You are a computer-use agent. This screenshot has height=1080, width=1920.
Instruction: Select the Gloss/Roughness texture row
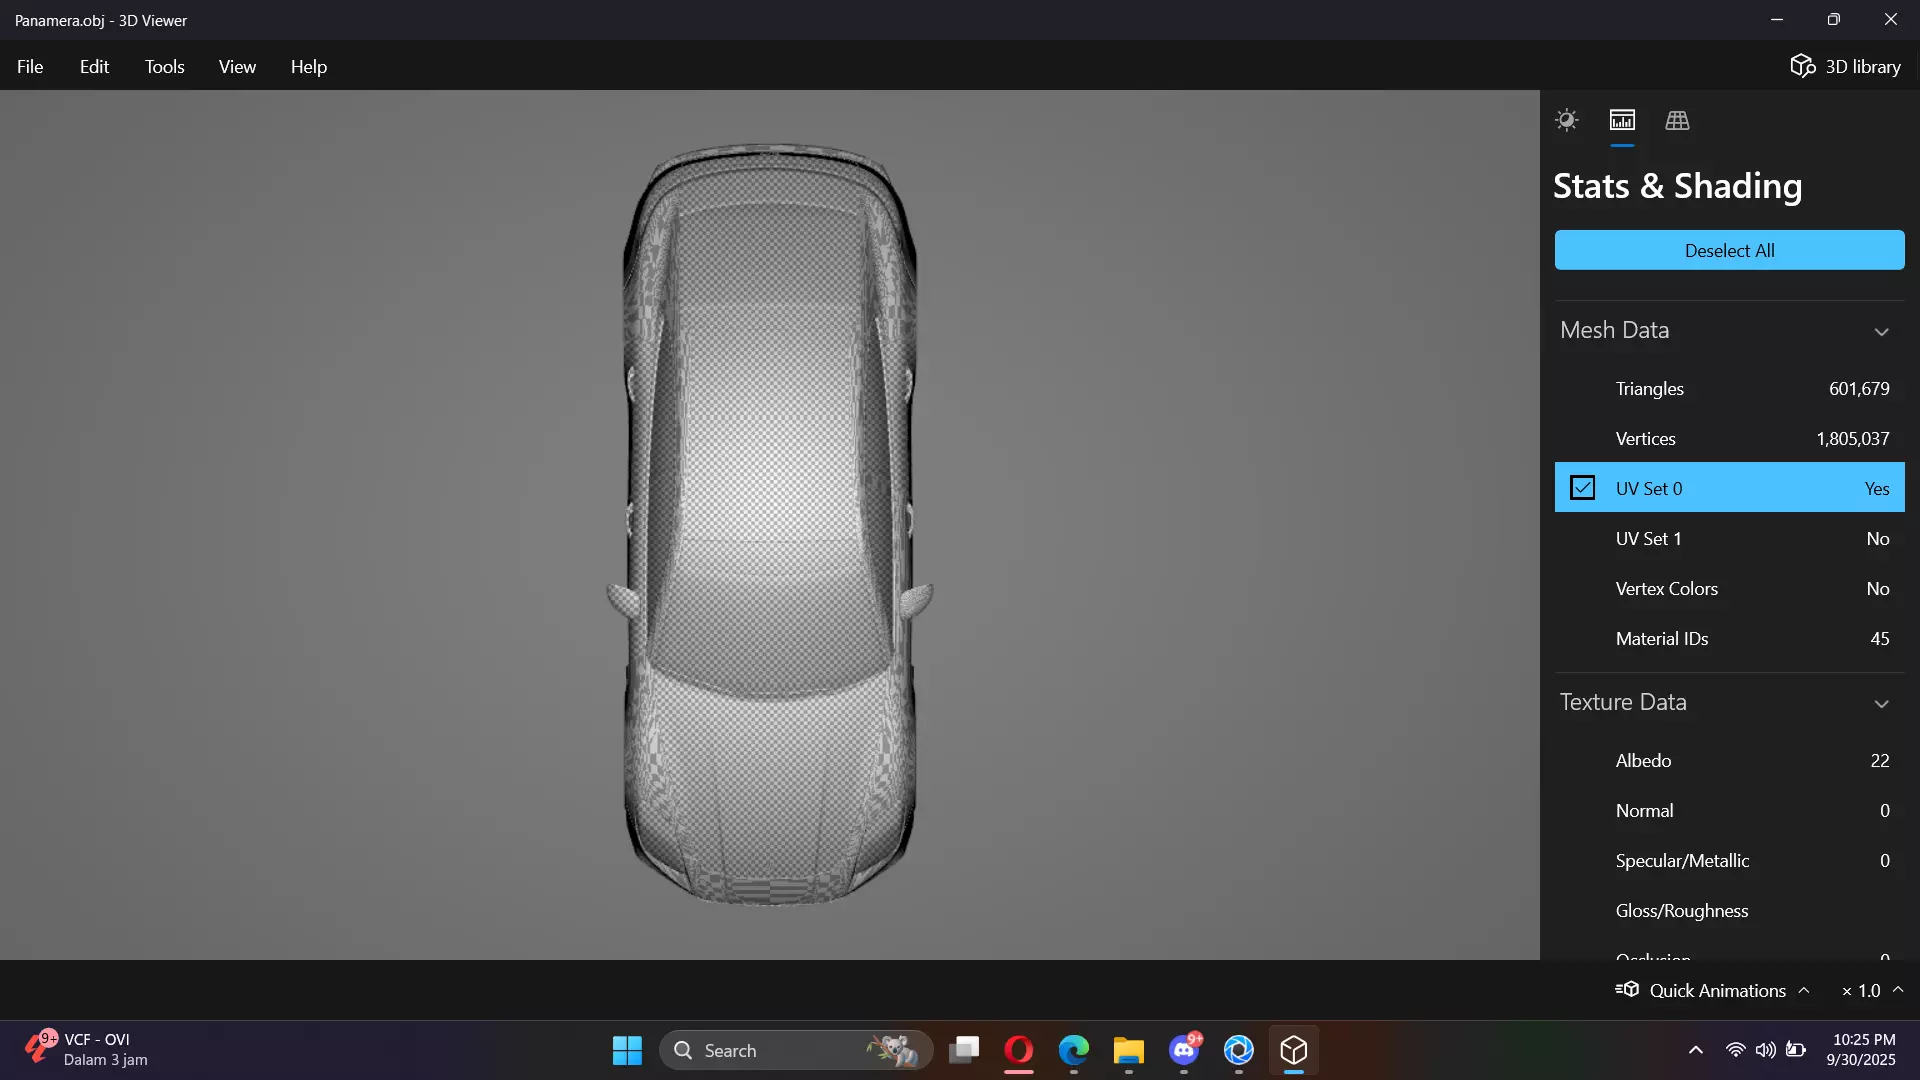[1729, 910]
